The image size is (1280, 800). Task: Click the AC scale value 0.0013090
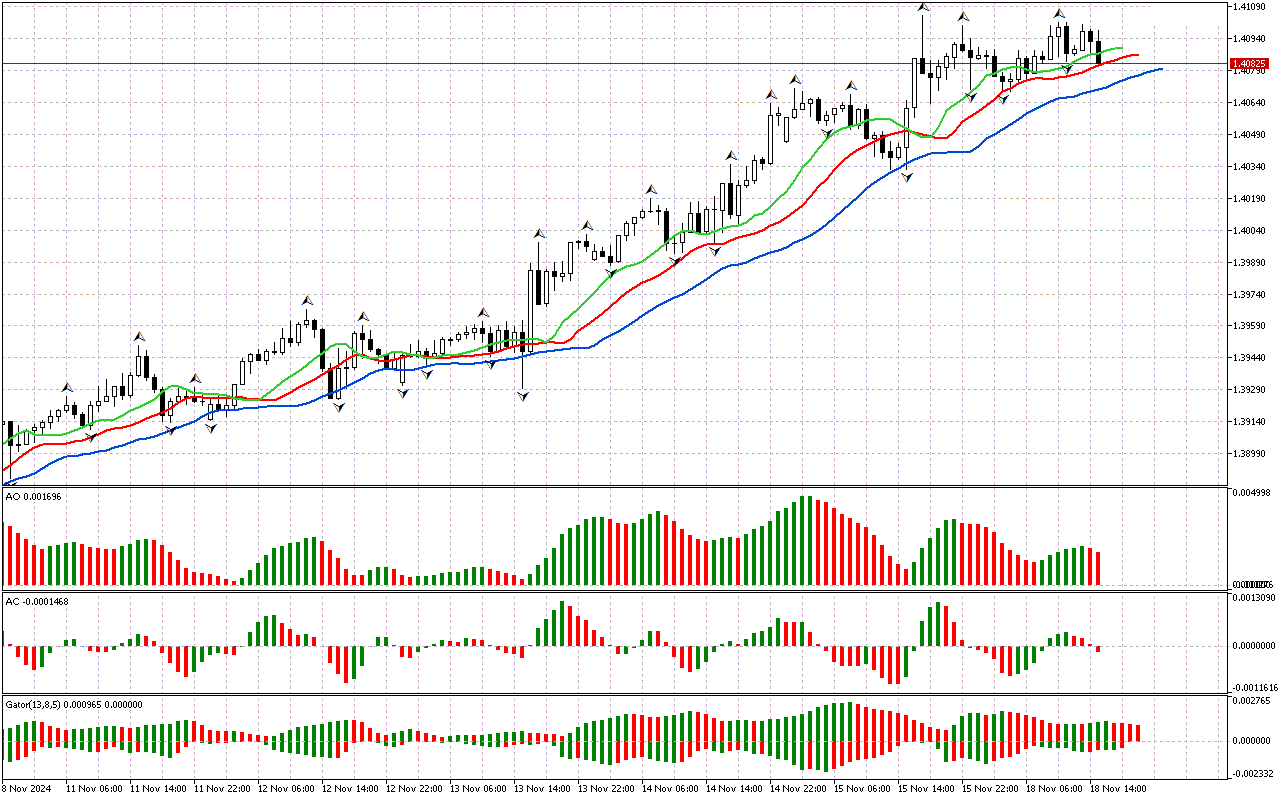[1252, 597]
